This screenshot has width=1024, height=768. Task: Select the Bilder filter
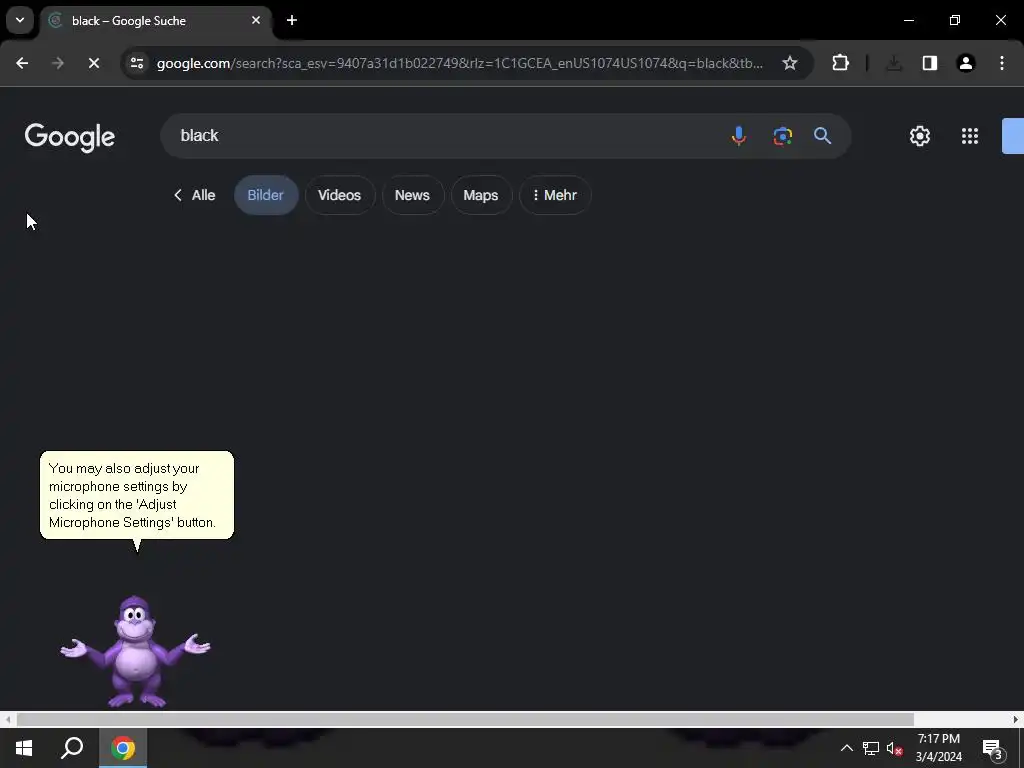(266, 195)
